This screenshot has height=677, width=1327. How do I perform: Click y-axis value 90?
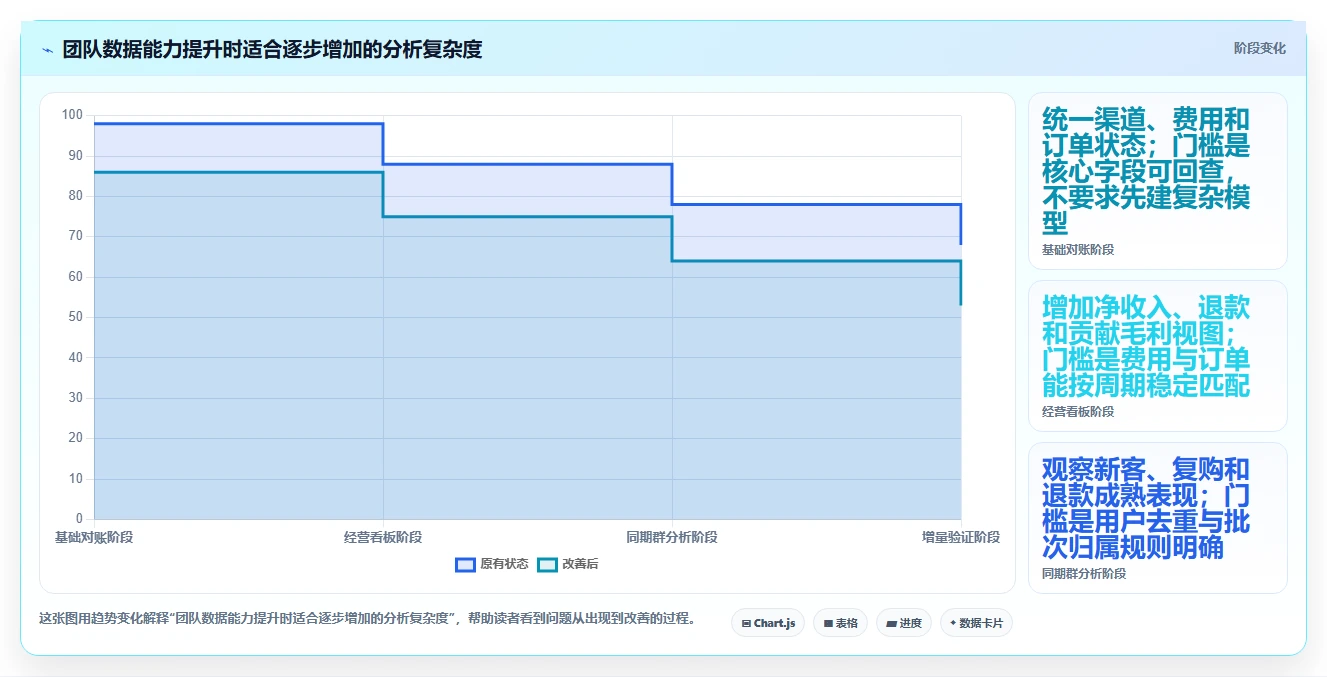(76, 155)
